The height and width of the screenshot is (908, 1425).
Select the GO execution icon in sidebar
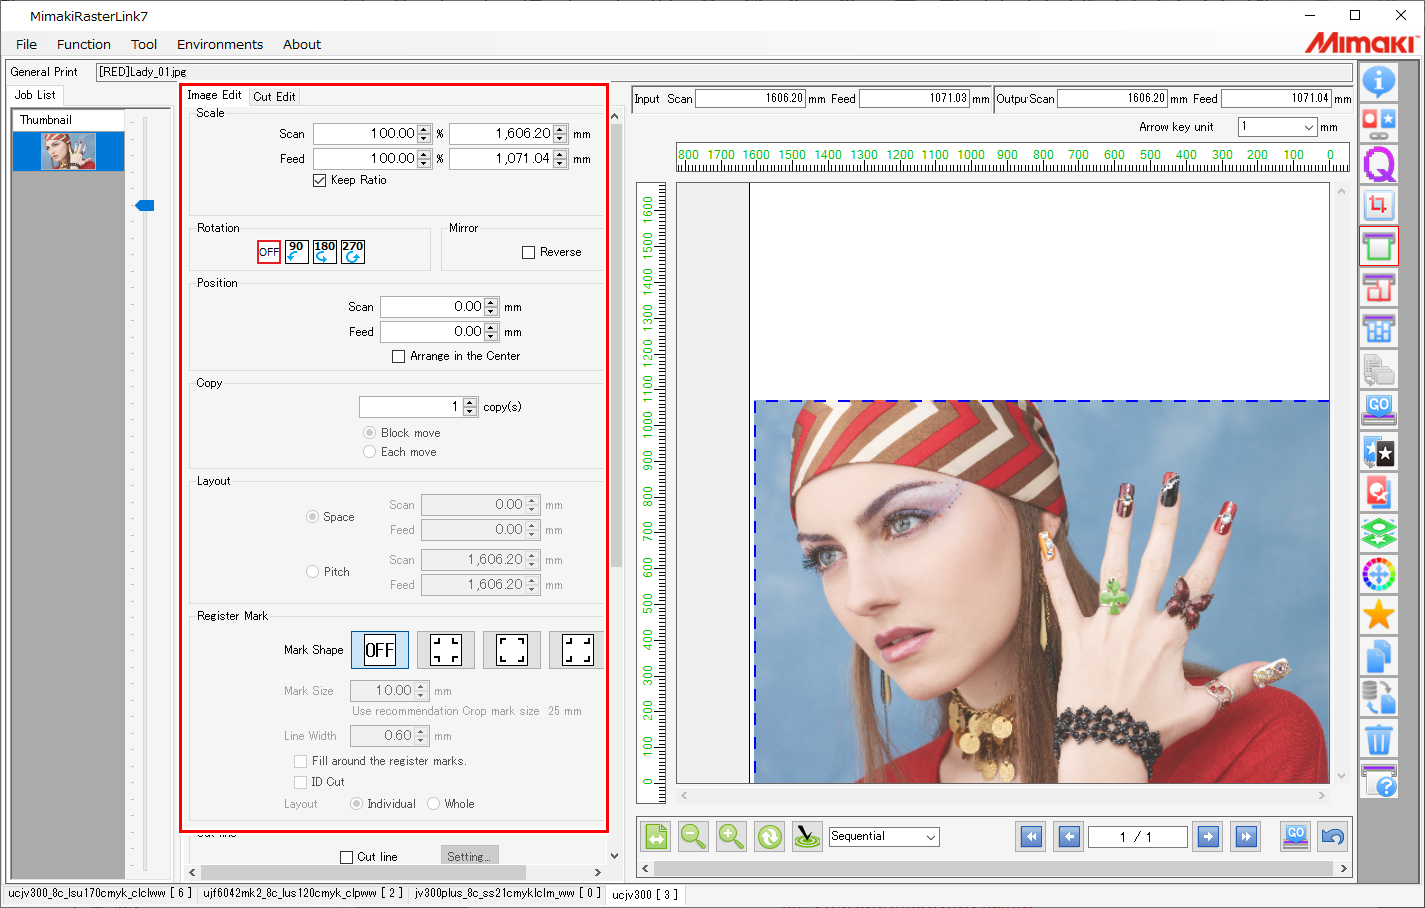tap(1379, 410)
